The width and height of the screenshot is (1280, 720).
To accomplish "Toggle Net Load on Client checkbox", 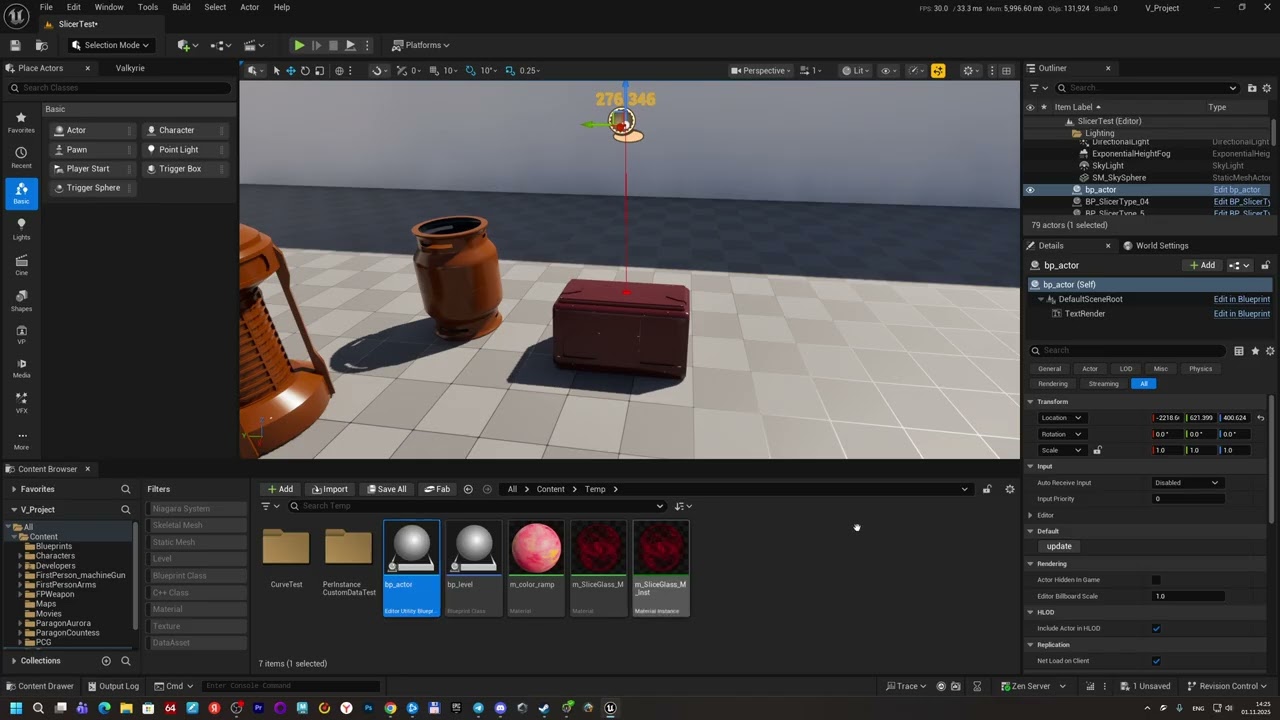I will [1156, 661].
